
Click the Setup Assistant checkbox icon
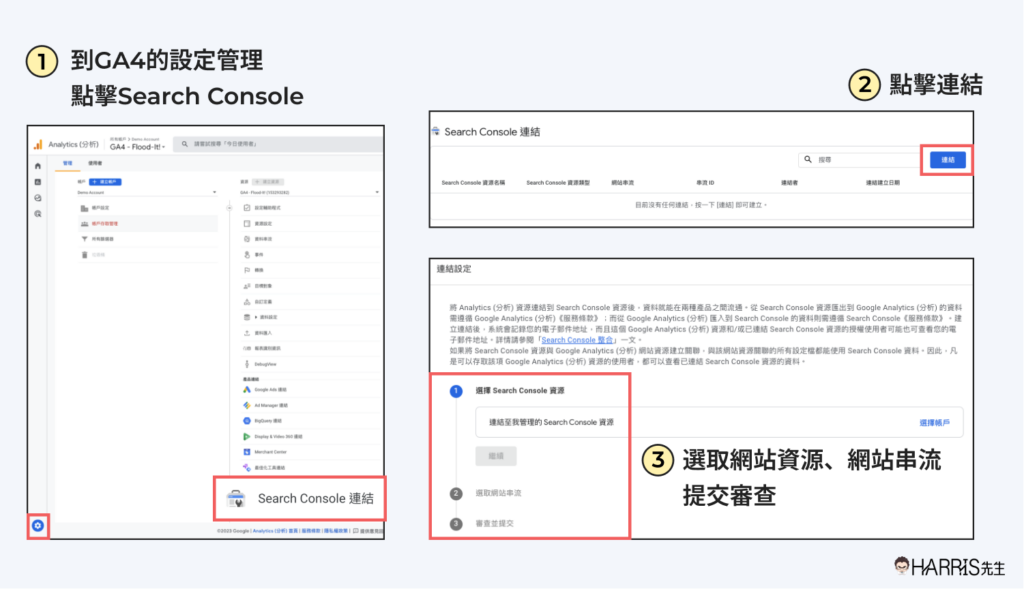(247, 208)
